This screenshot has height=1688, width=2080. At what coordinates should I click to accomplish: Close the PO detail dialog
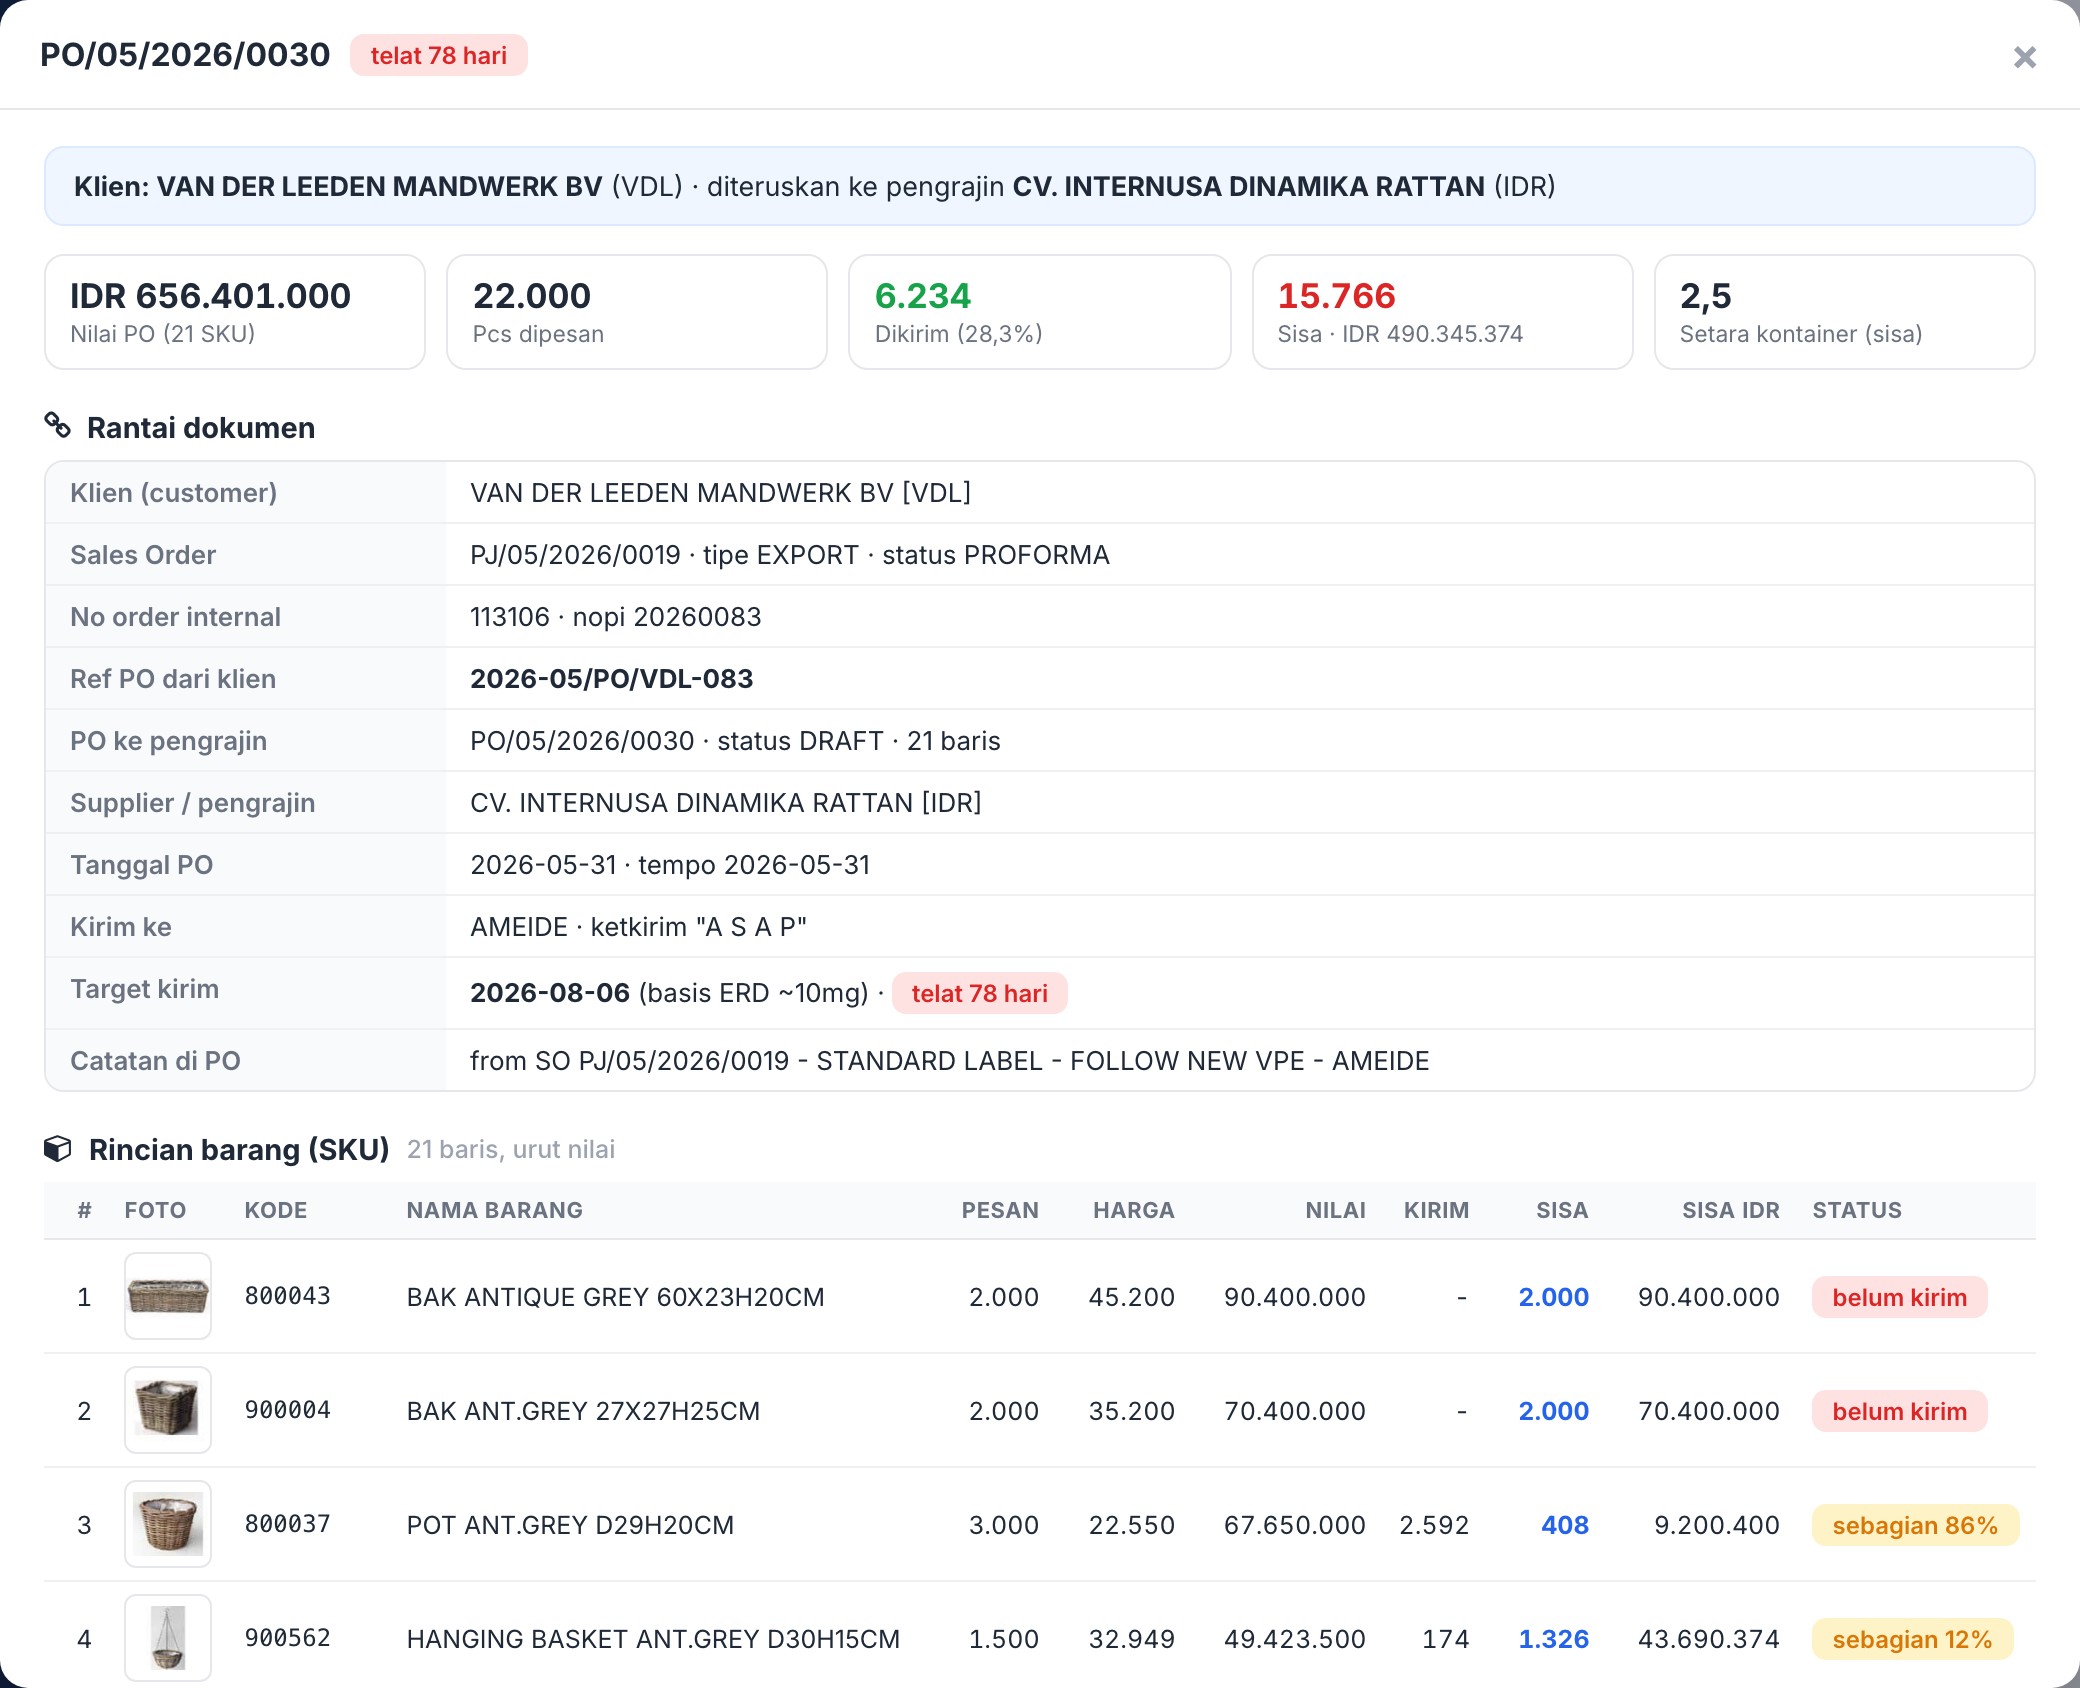point(2024,57)
